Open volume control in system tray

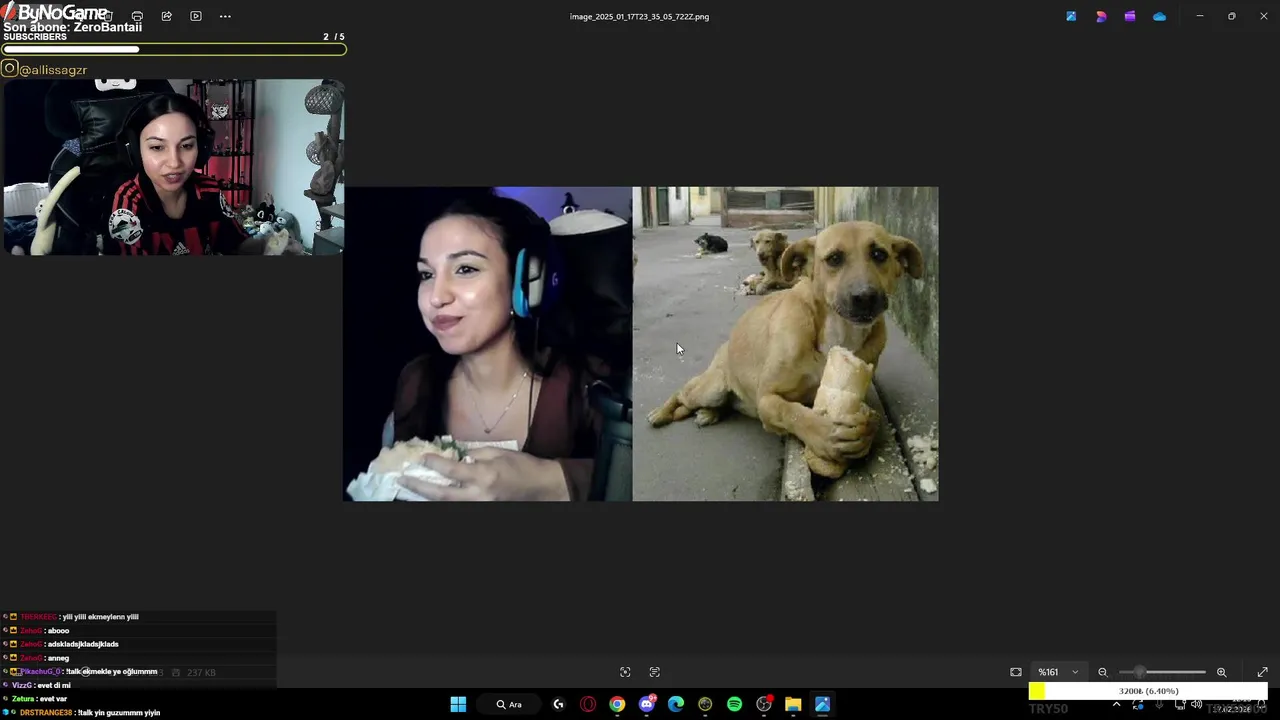tap(1196, 705)
